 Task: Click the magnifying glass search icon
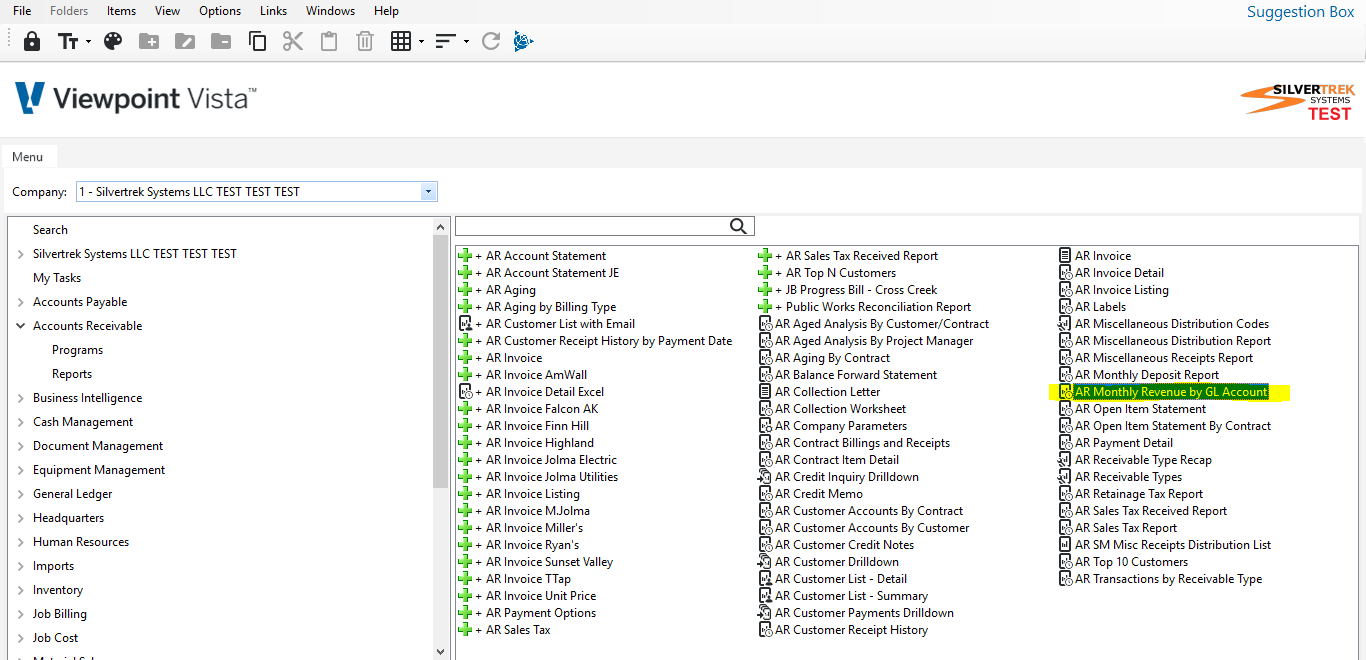tap(739, 226)
